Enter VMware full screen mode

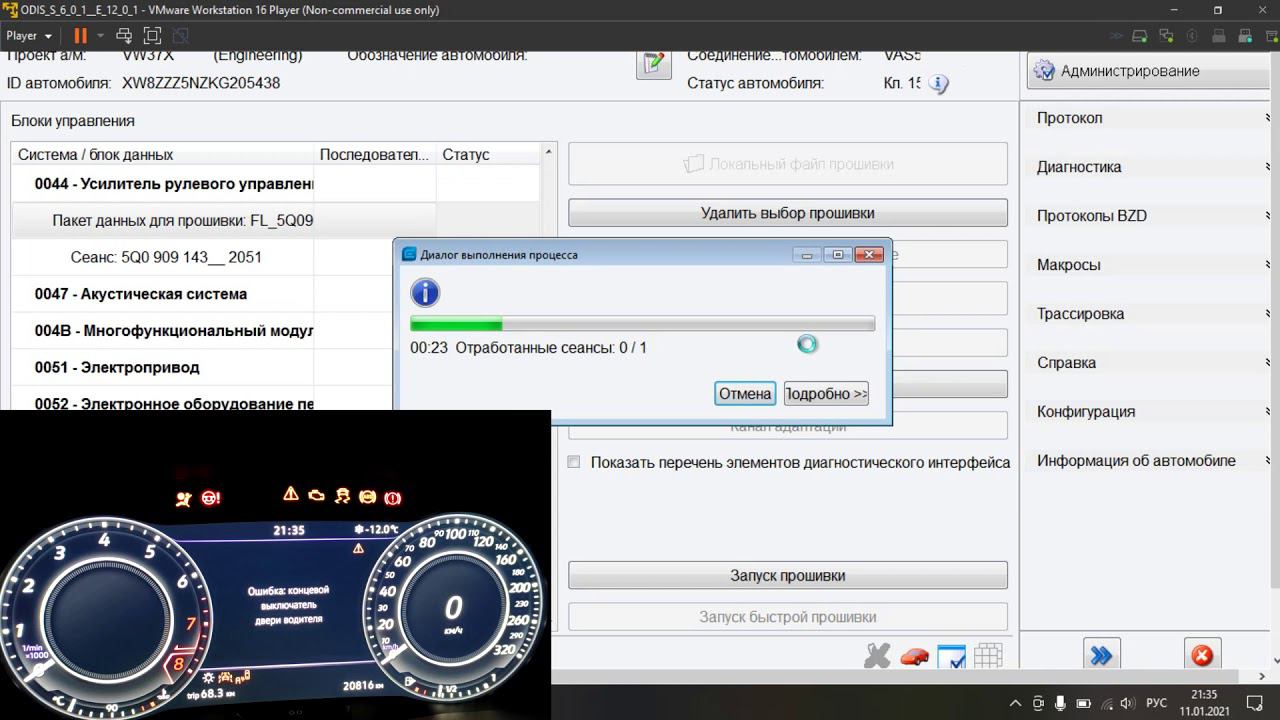[152, 36]
